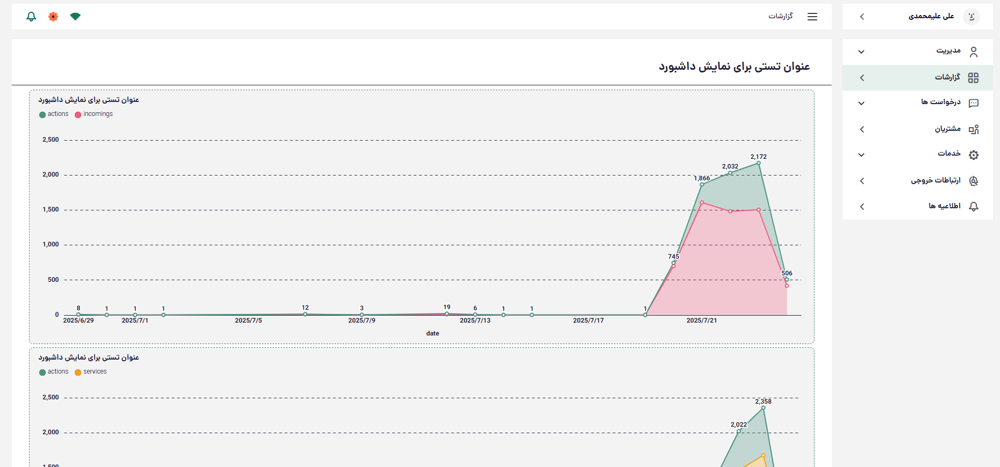Viewport: 1000px width, 467px height.
Task: Toggle the hamburger sidebar menu icon
Action: 812,17
